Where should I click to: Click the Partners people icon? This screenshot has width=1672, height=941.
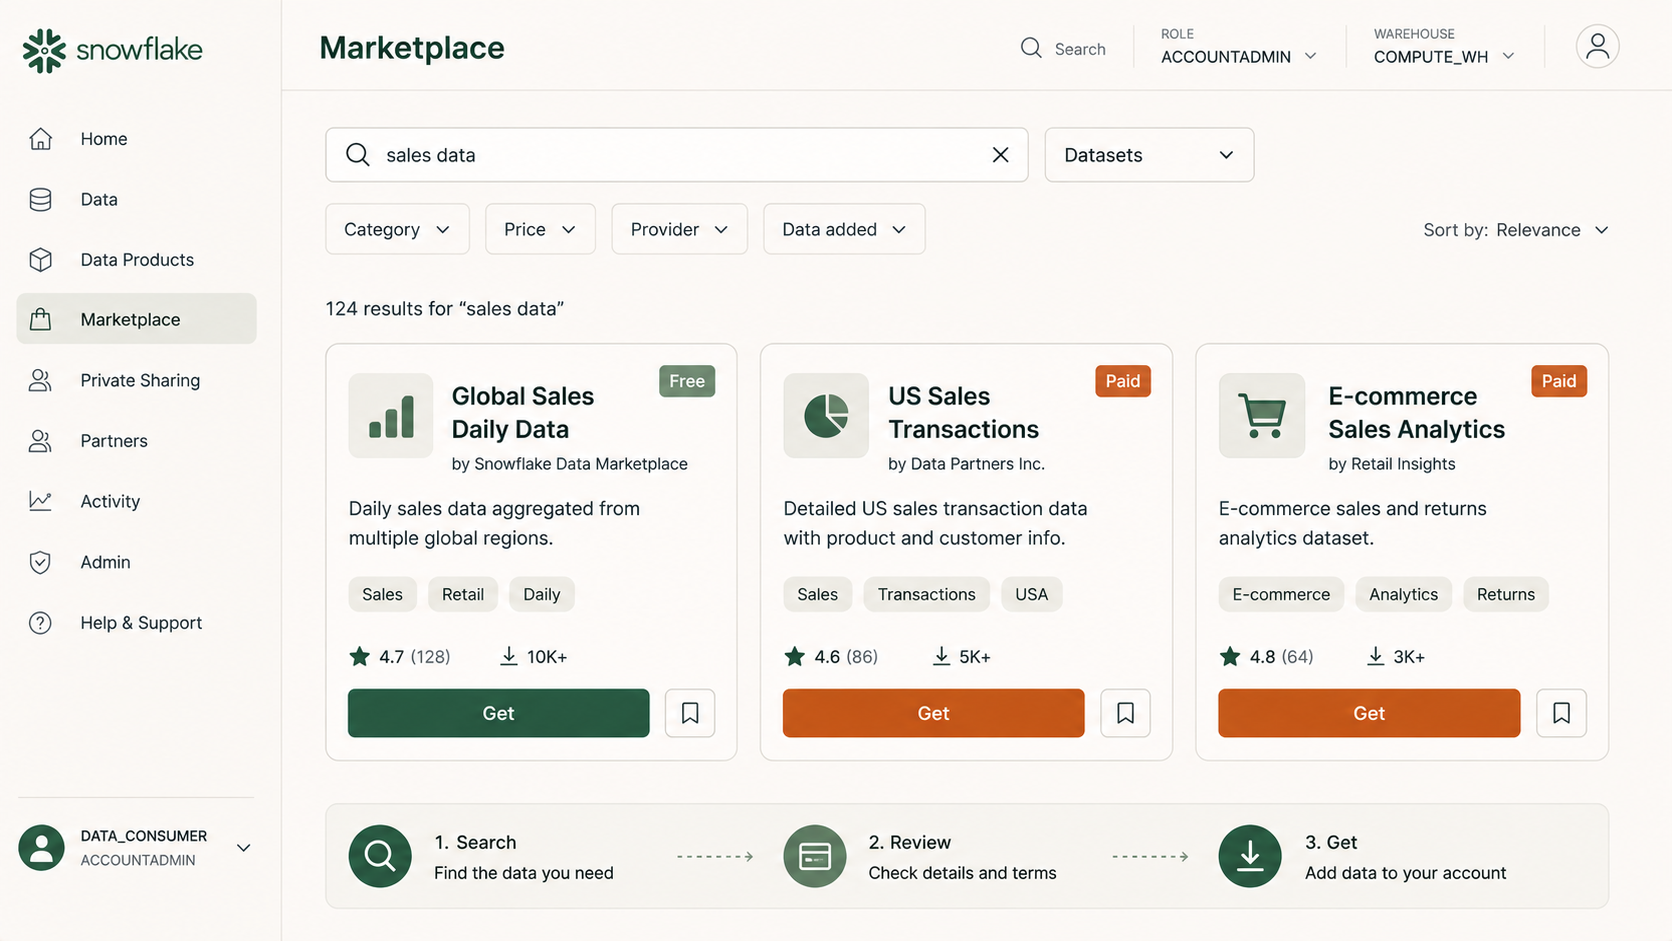click(x=40, y=441)
